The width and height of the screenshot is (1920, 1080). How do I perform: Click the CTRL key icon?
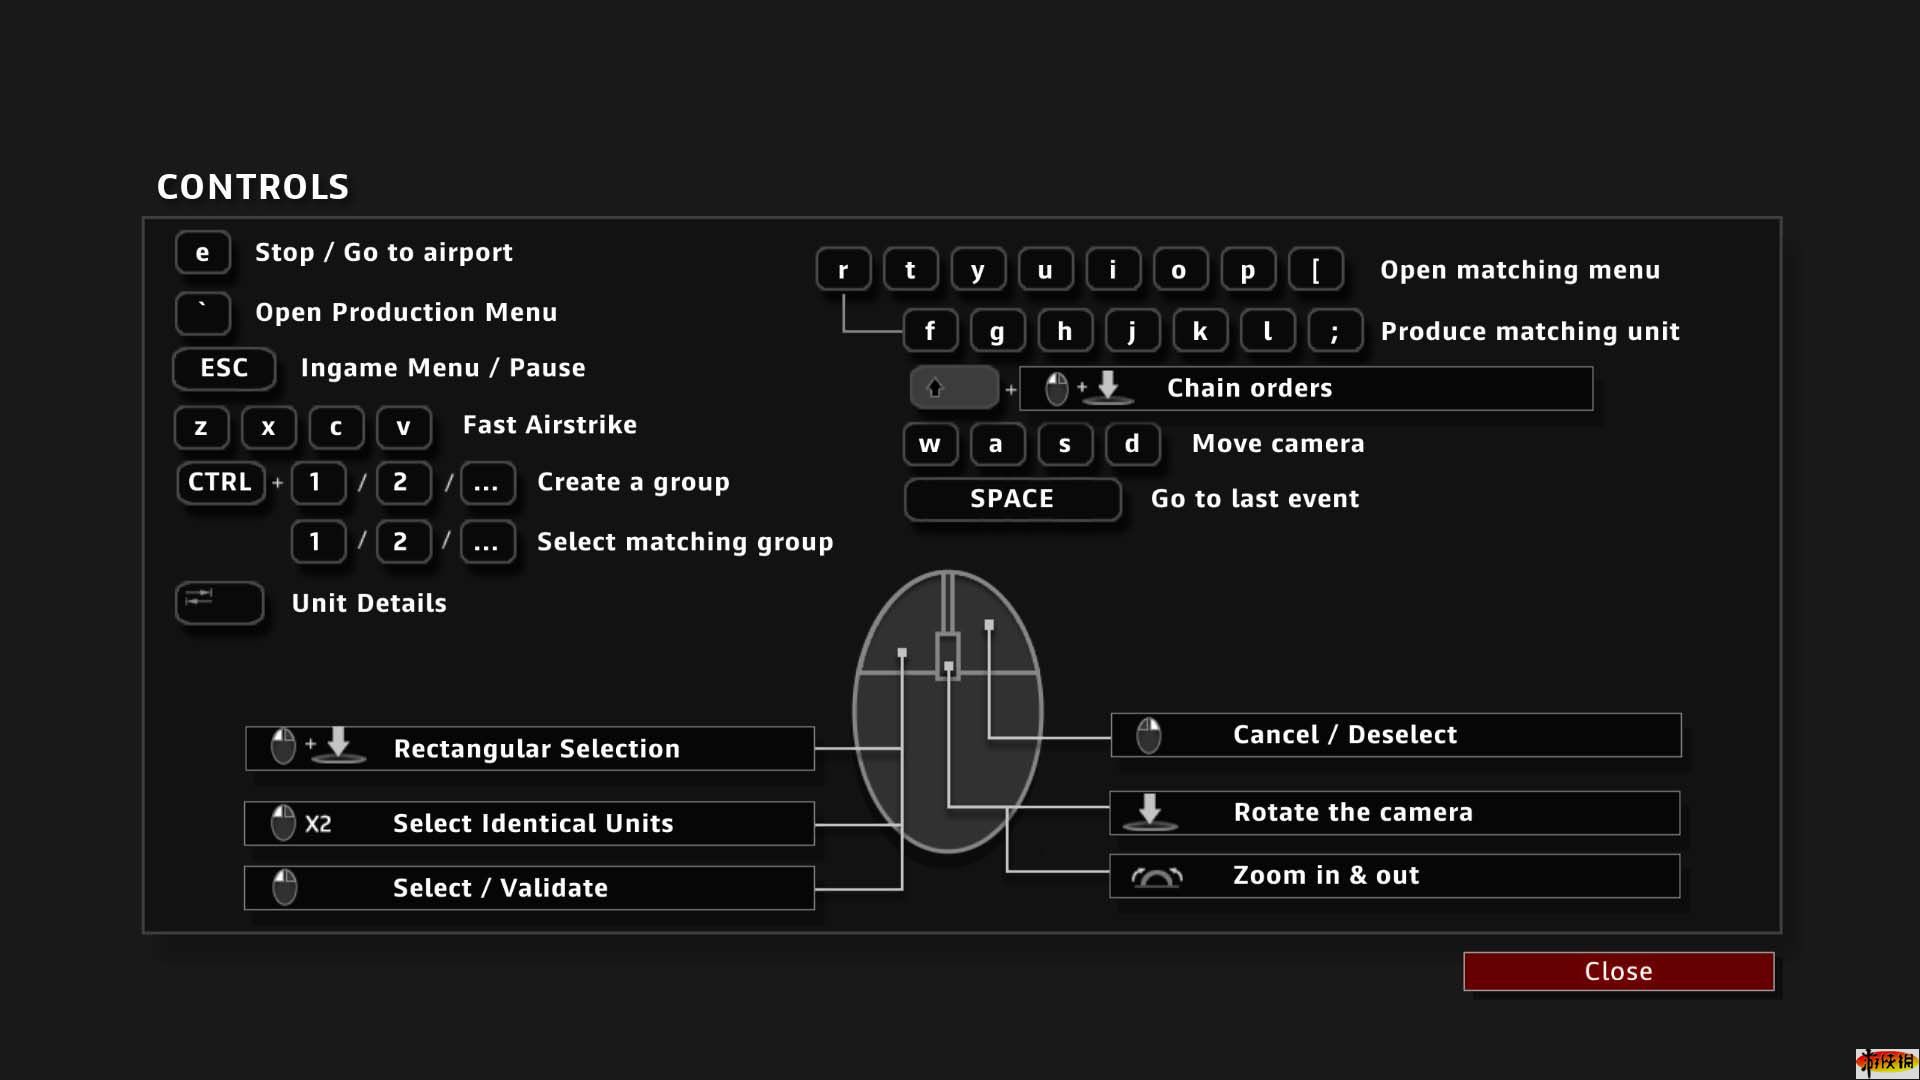coord(220,482)
